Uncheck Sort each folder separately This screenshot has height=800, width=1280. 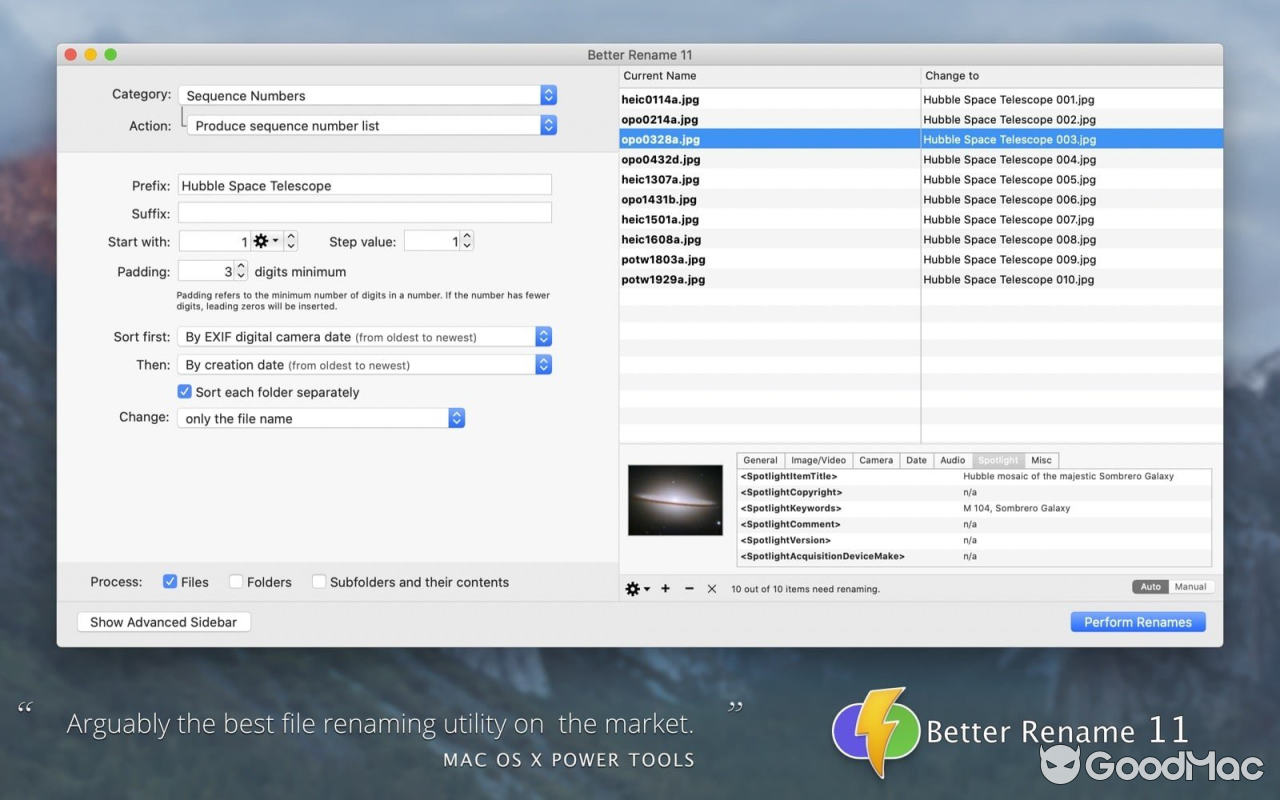click(184, 392)
